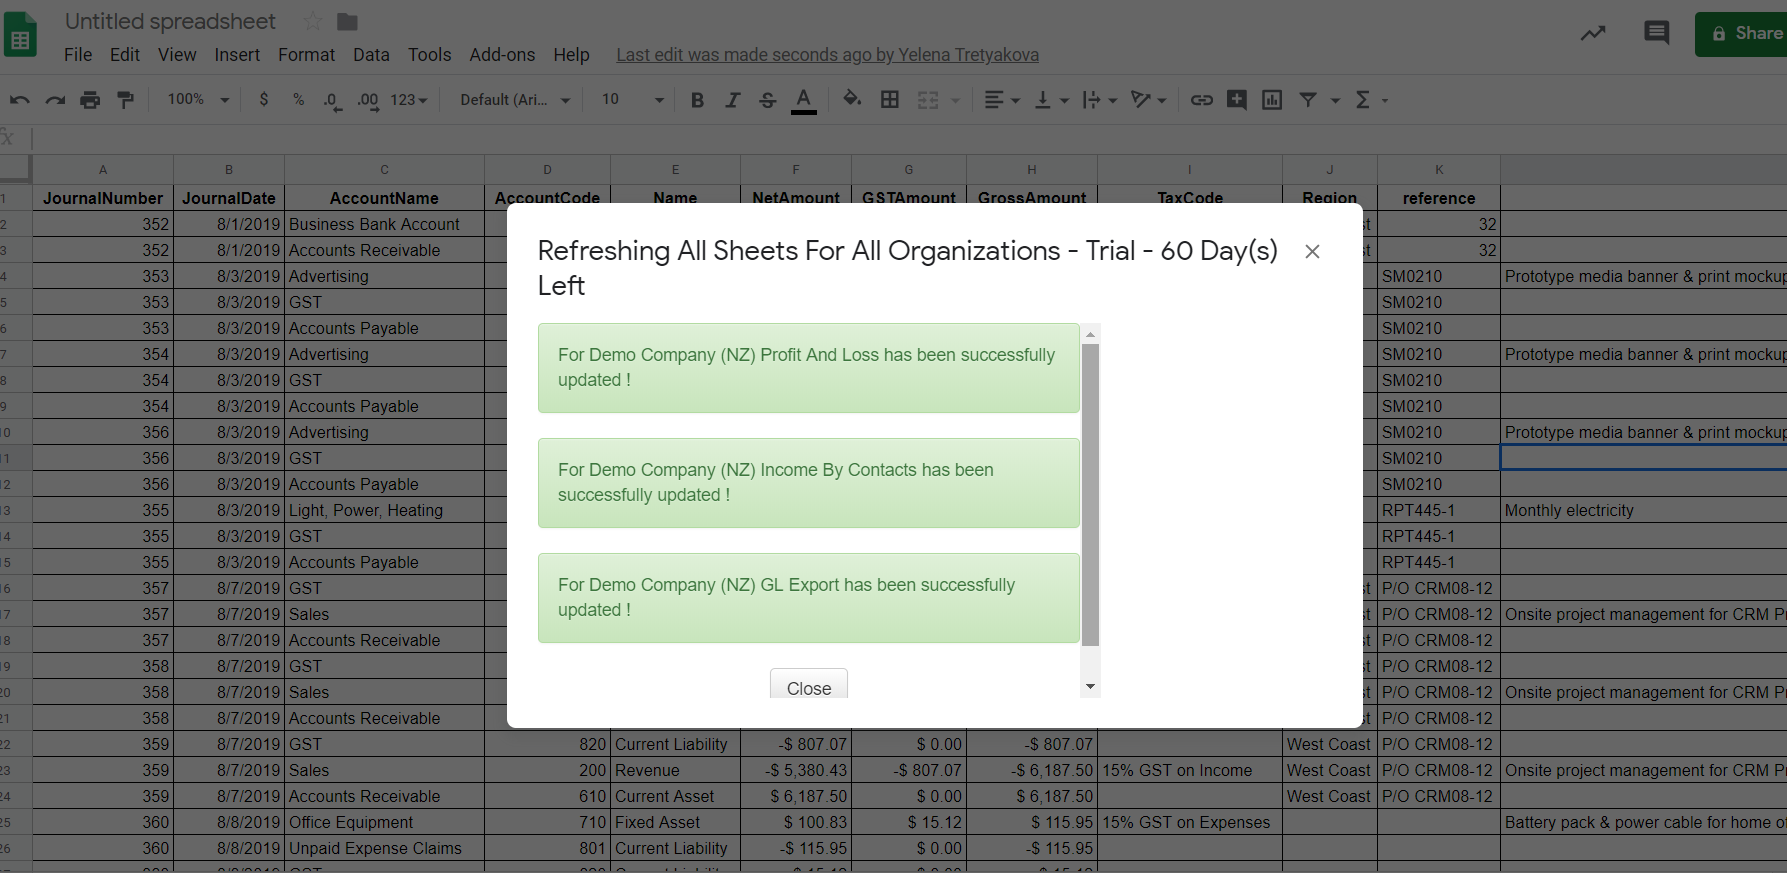The height and width of the screenshot is (873, 1787).
Task: Click the Undo icon in toolbar
Action: point(20,99)
